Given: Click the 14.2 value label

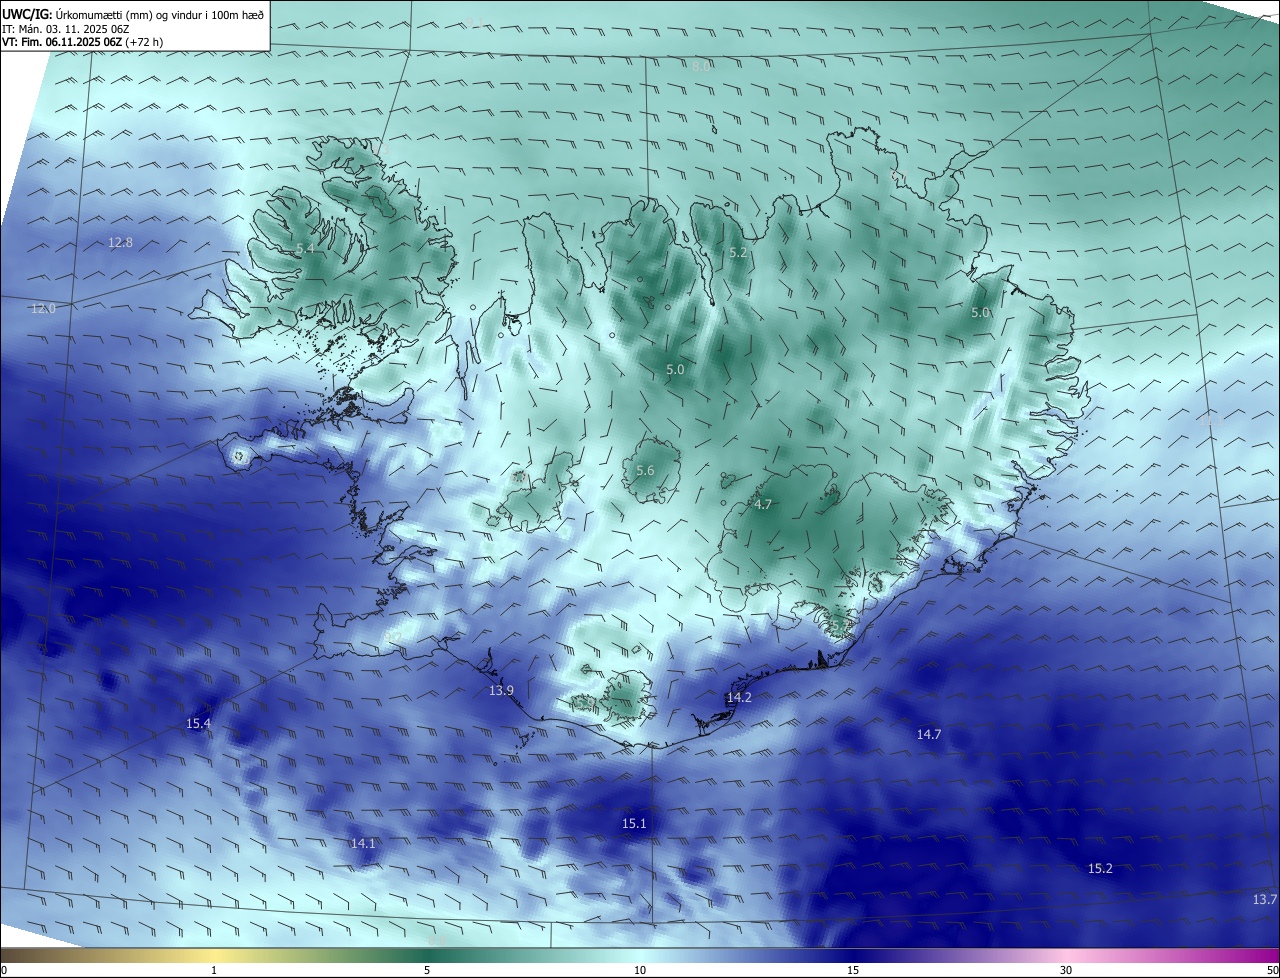Looking at the screenshot, I should [x=739, y=698].
